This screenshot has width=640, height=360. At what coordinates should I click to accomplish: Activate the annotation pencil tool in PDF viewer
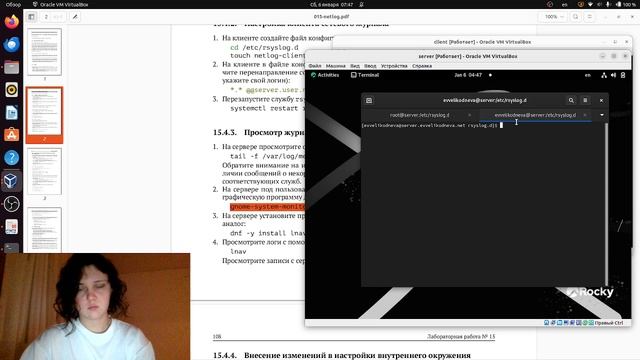pos(75,17)
